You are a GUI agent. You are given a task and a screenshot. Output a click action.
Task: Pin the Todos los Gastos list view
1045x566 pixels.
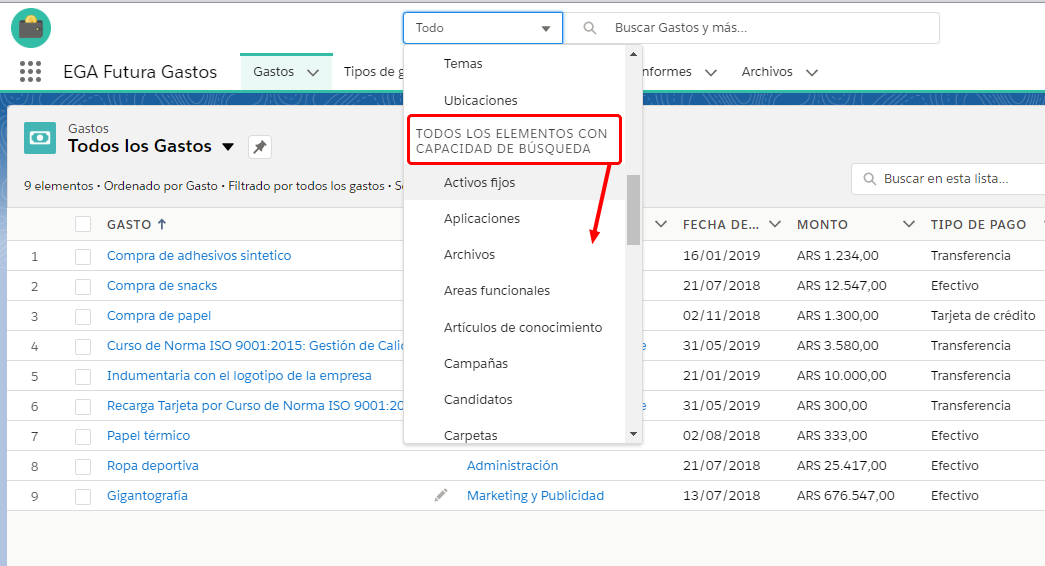tap(260, 147)
